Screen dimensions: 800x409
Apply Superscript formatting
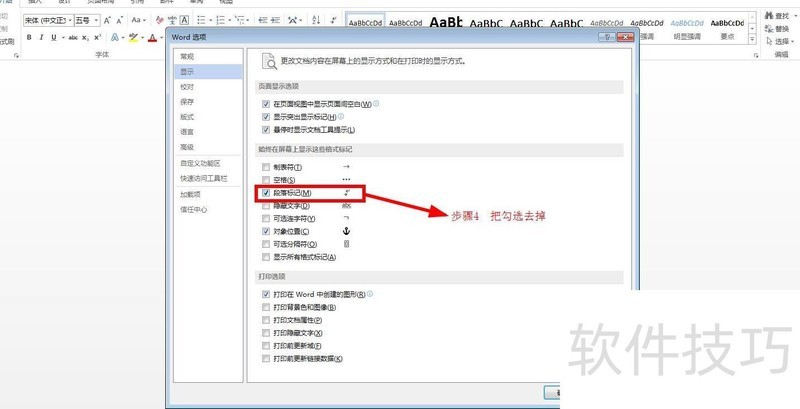(x=97, y=37)
